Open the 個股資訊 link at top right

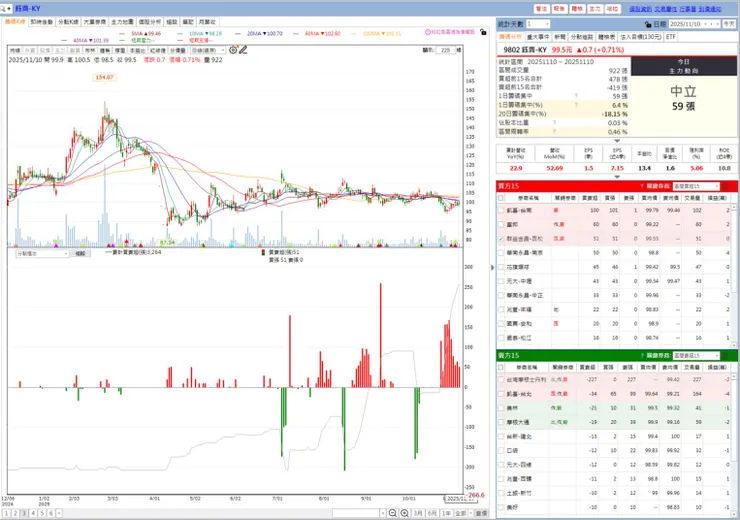pos(640,9)
